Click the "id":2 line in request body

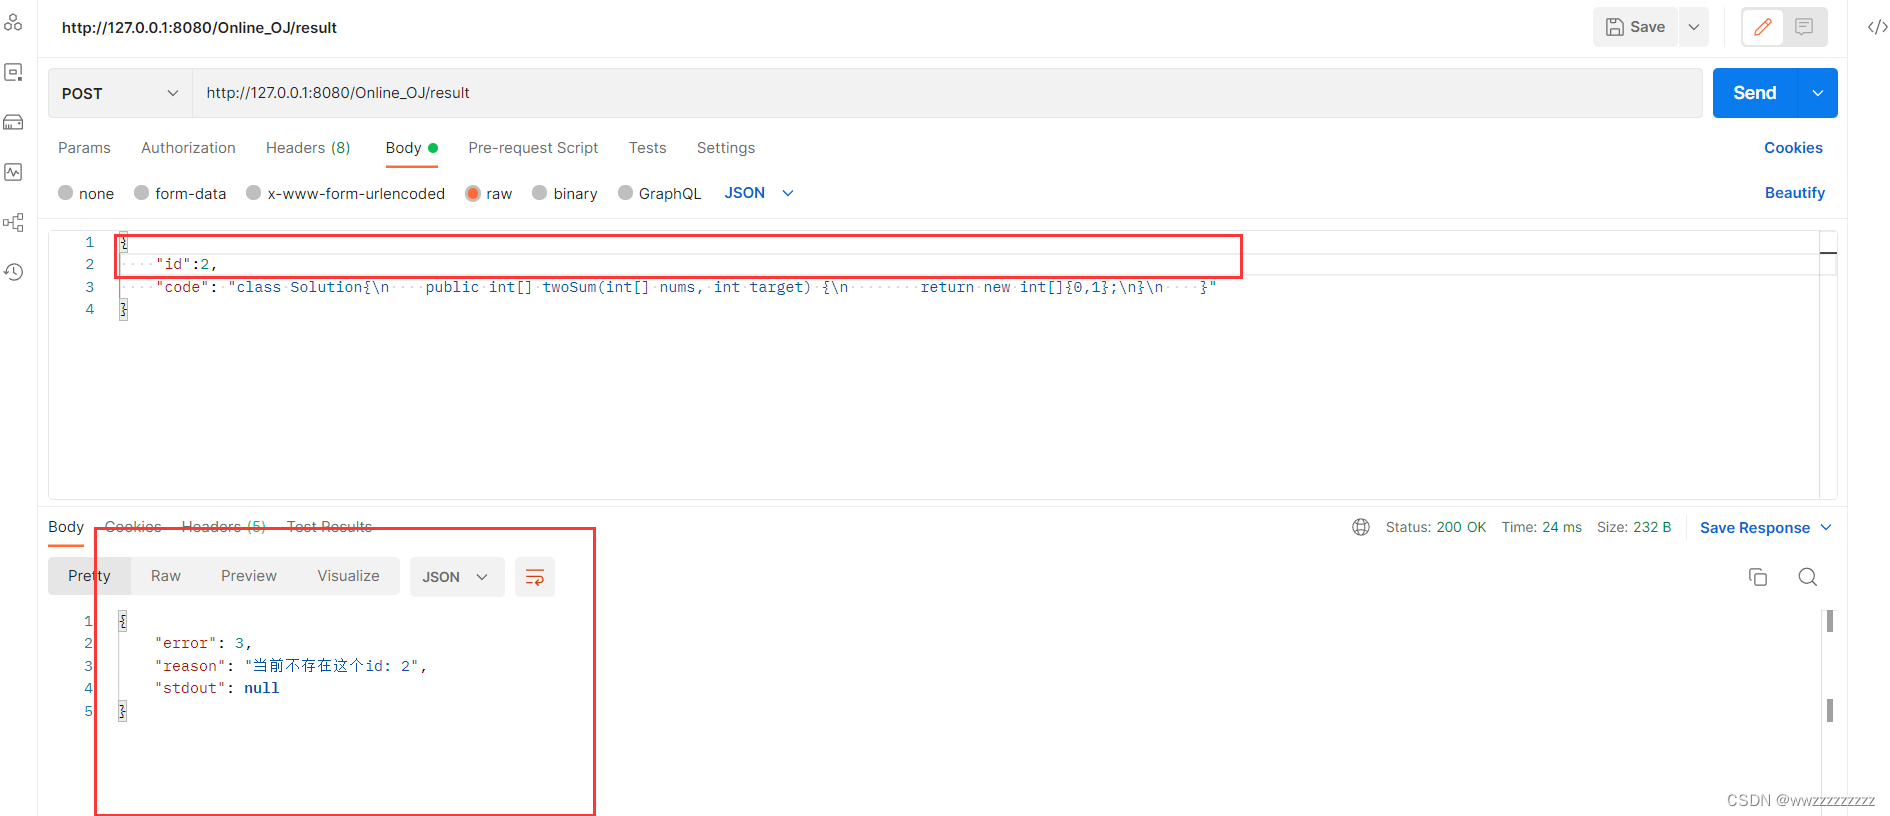point(186,264)
